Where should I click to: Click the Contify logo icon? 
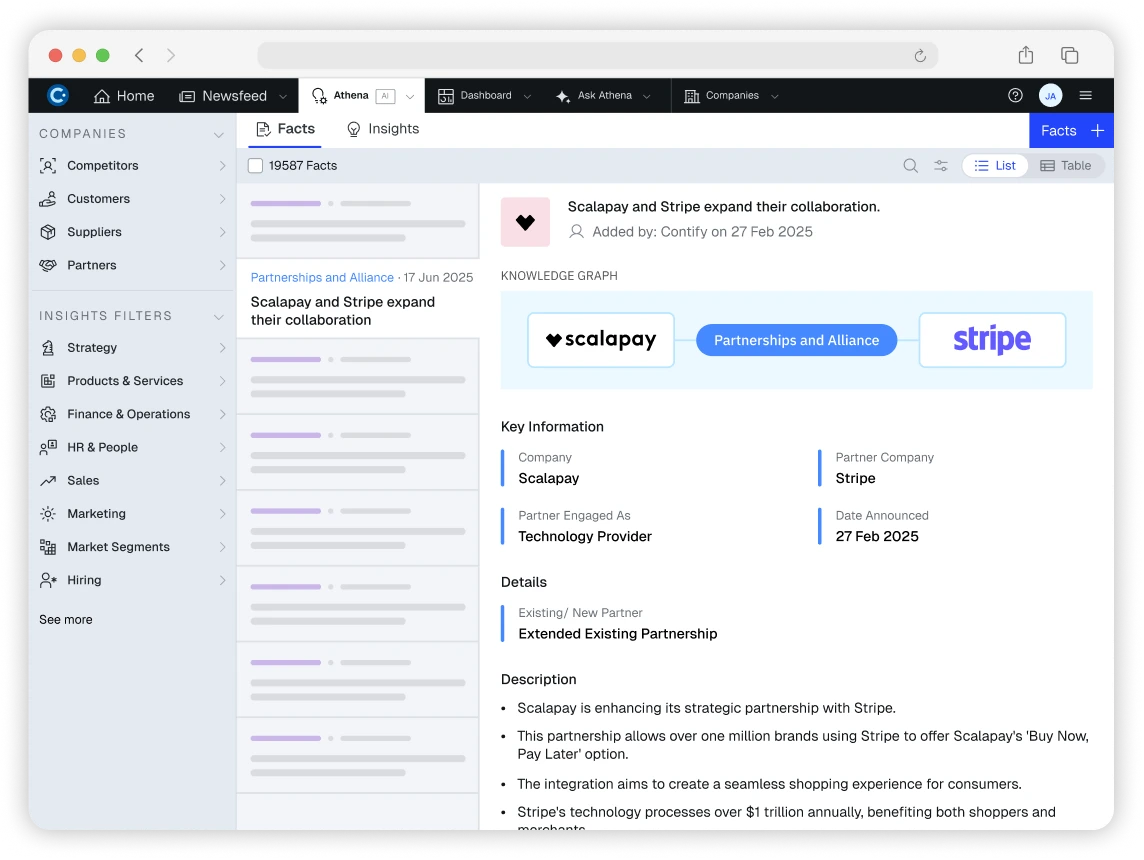(x=58, y=96)
